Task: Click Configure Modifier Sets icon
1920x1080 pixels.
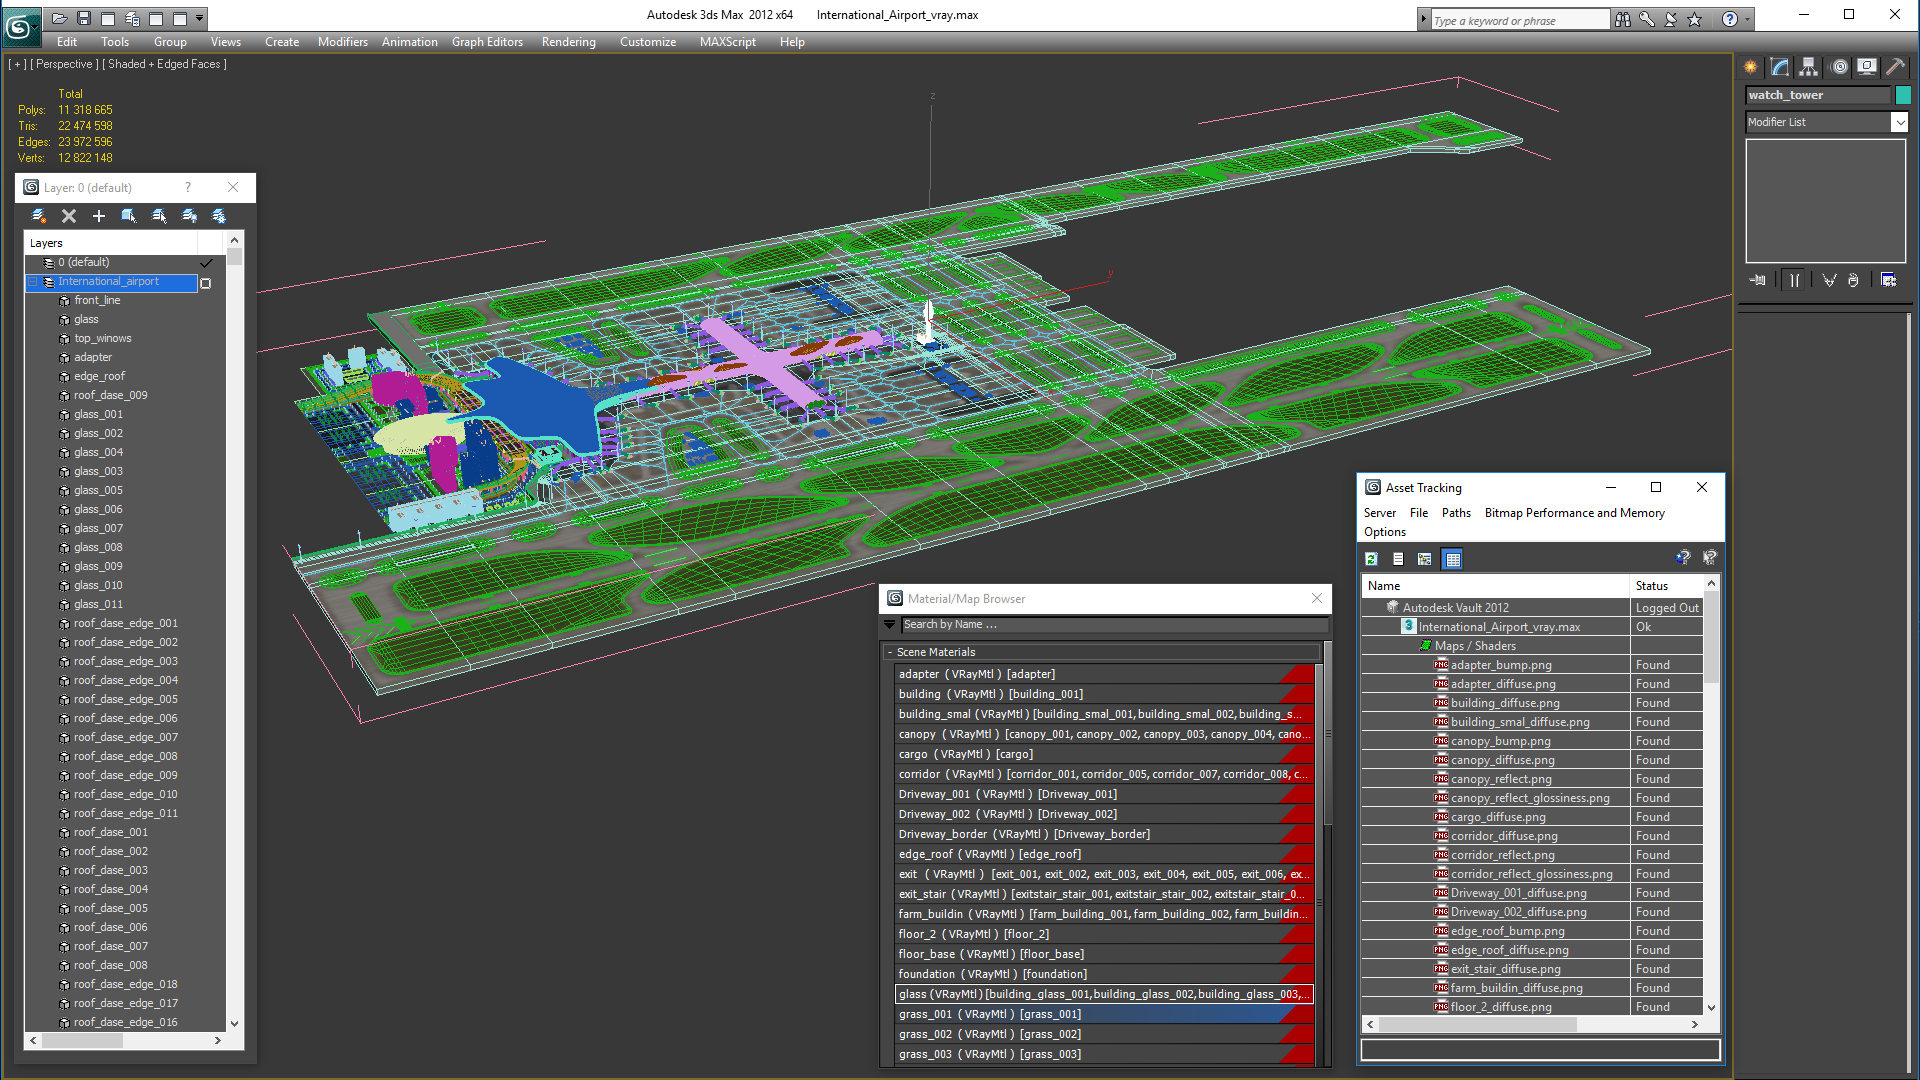Action: pyautogui.click(x=1889, y=280)
